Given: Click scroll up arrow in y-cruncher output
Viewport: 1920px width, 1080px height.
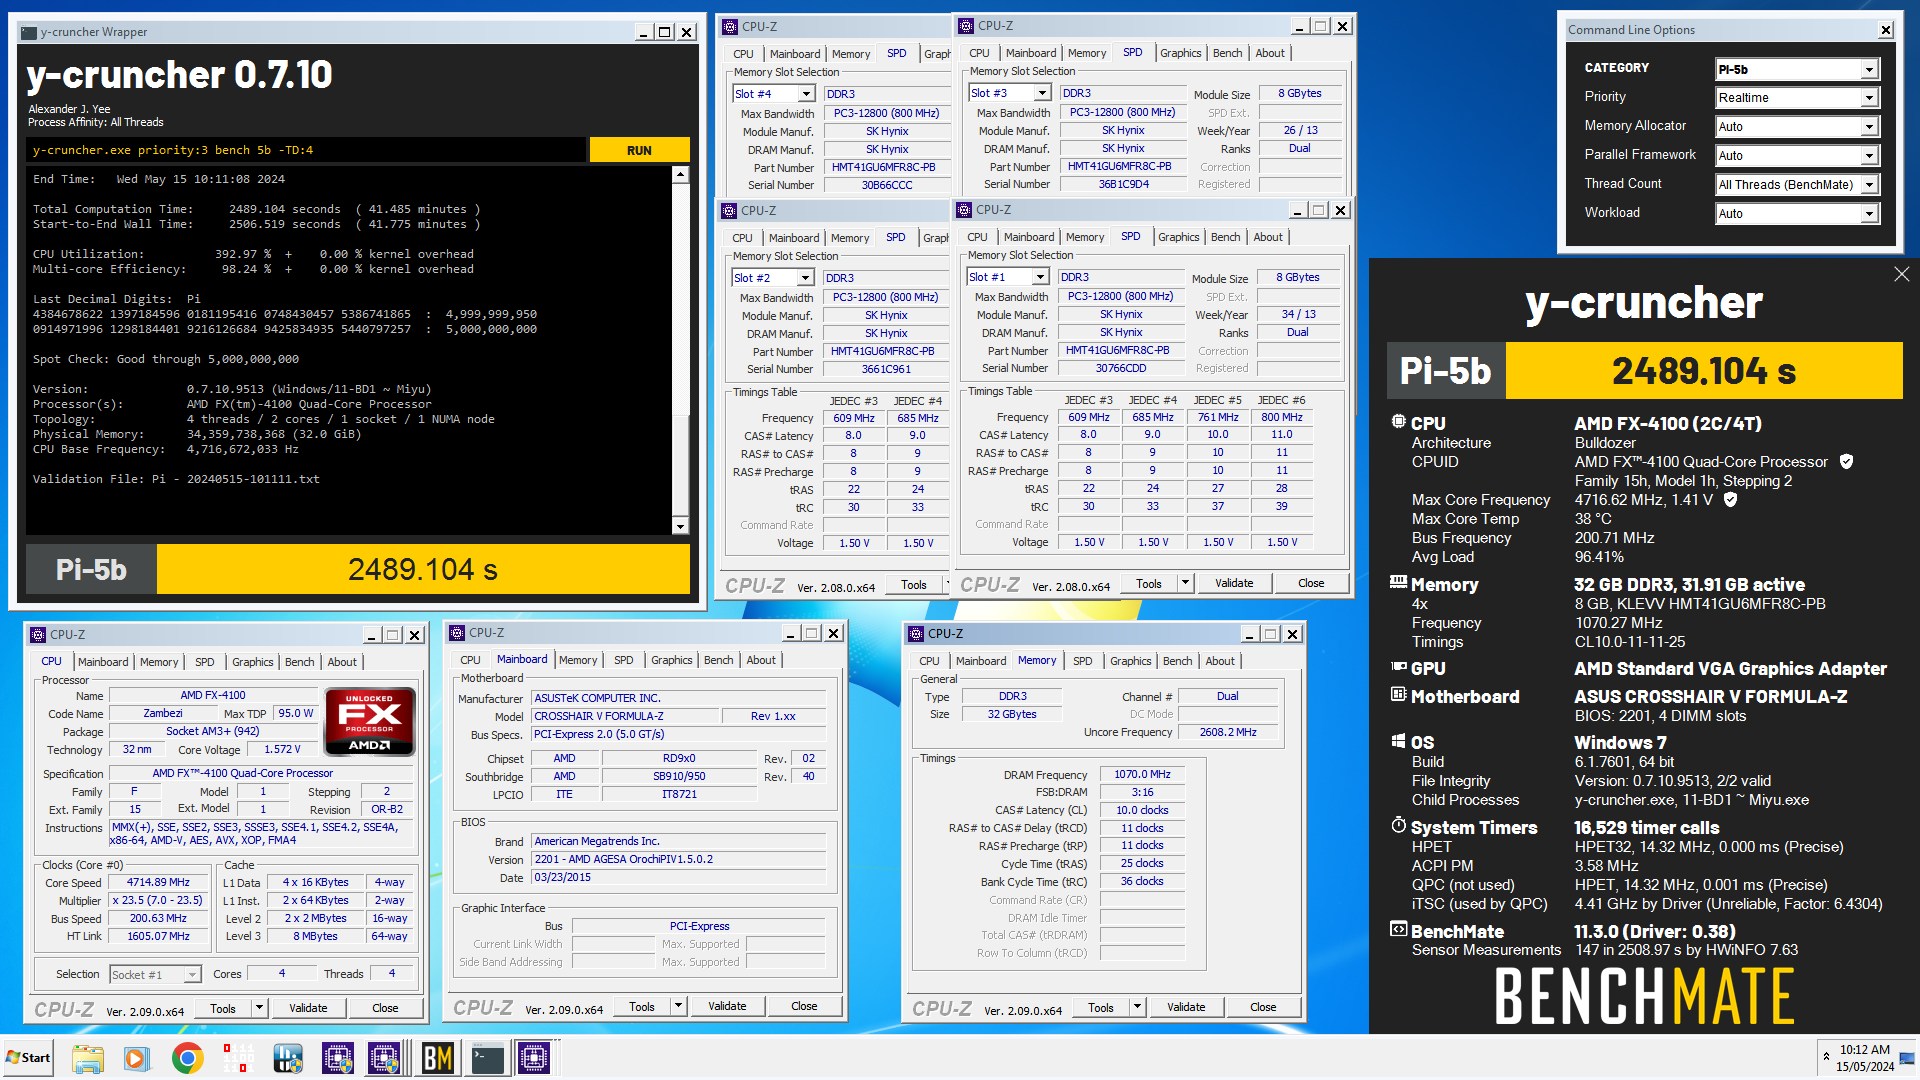Looking at the screenshot, I should (680, 175).
